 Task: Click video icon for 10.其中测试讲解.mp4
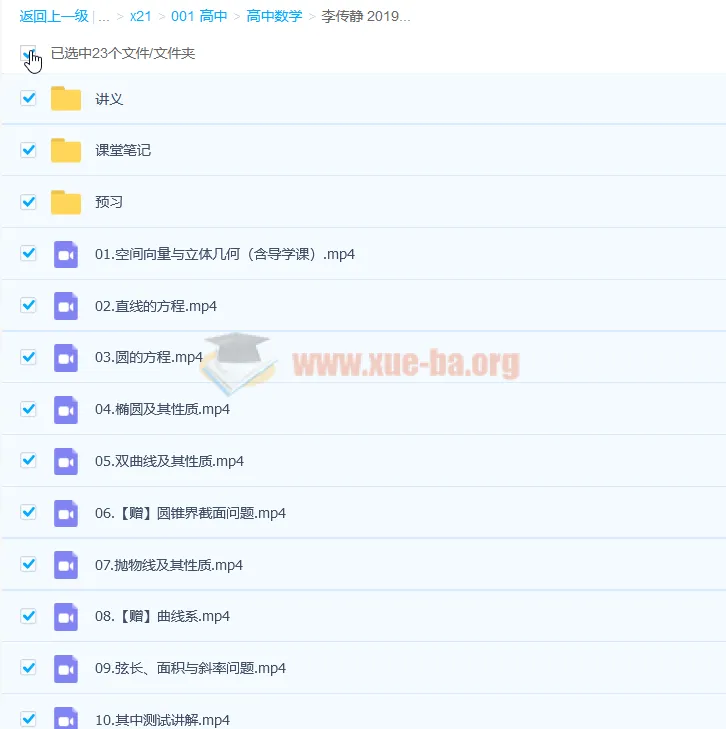coord(66,718)
